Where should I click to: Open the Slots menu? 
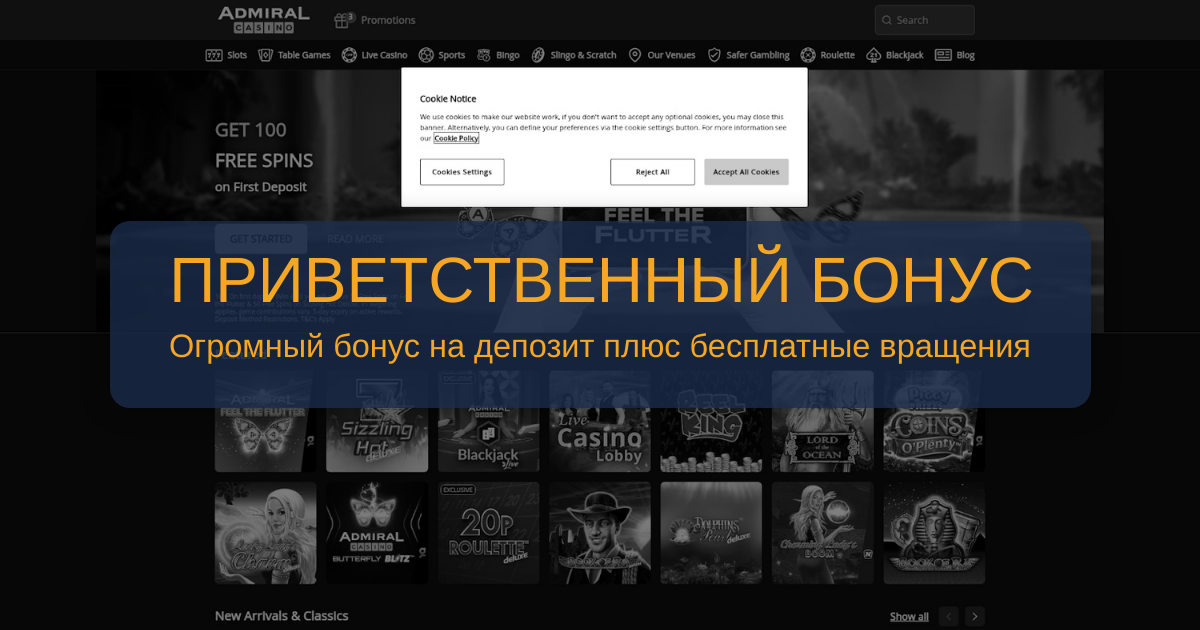pyautogui.click(x=237, y=55)
